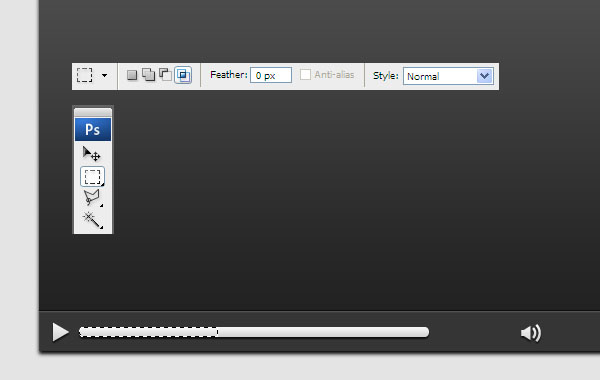This screenshot has width=600, height=380.
Task: Select the Move tool
Action: 92,154
